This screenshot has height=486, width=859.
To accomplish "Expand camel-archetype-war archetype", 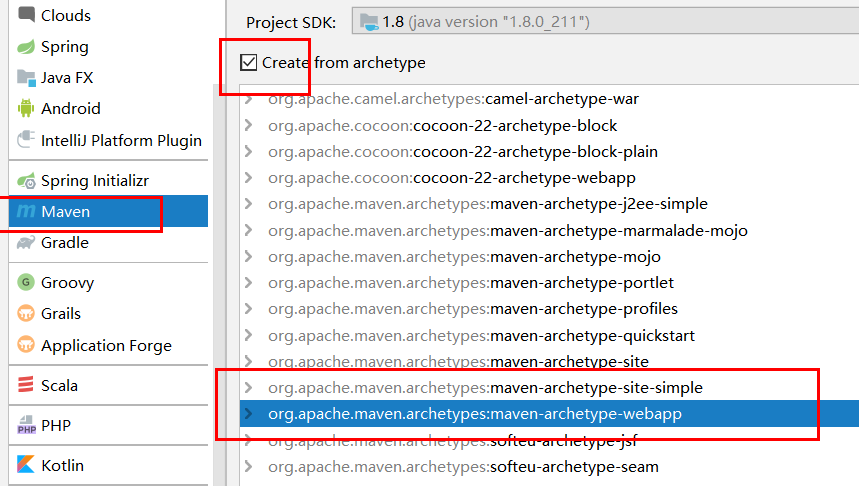I will tap(249, 99).
